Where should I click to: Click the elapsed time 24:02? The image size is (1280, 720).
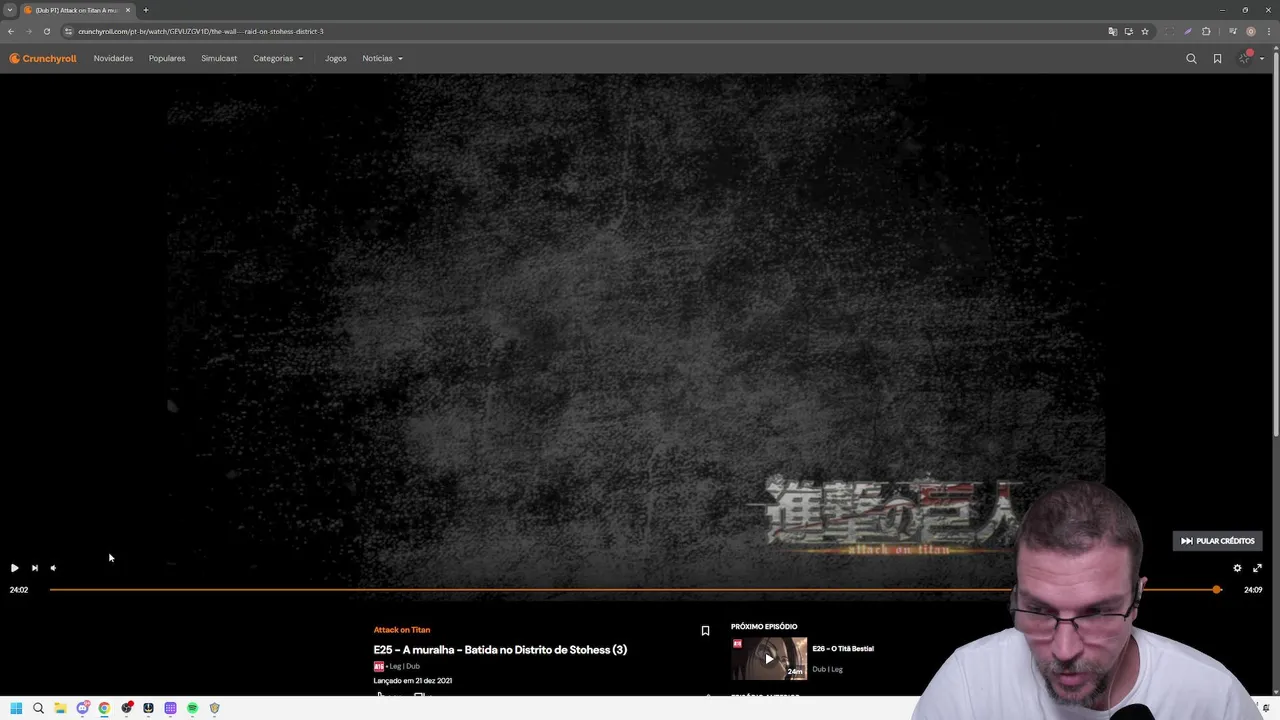[19, 590]
